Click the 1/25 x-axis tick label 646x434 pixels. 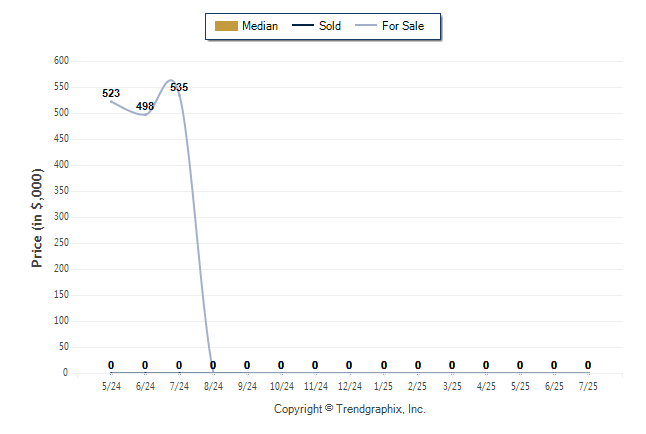[x=383, y=386]
